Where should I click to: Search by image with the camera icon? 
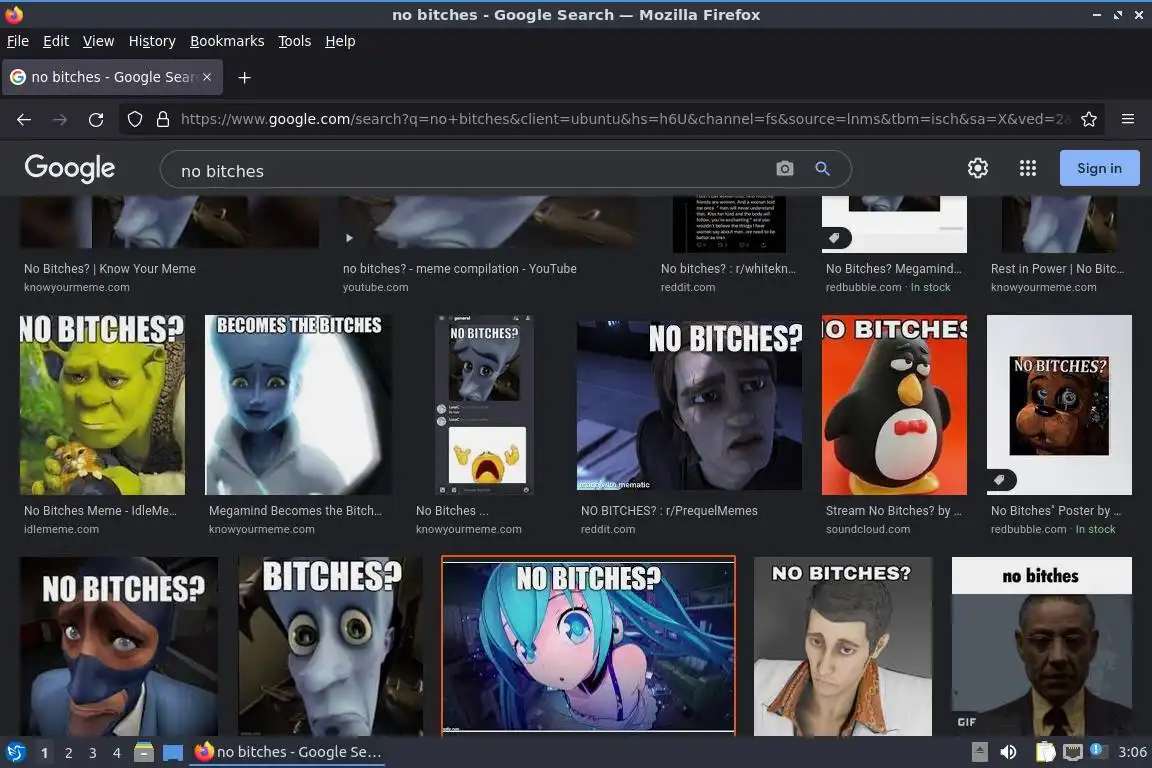(x=785, y=168)
